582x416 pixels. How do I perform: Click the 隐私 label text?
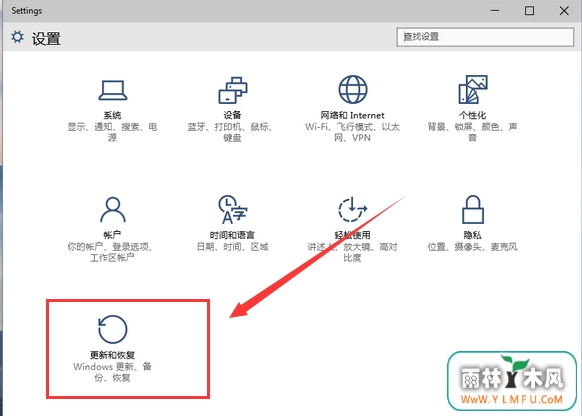(x=473, y=235)
